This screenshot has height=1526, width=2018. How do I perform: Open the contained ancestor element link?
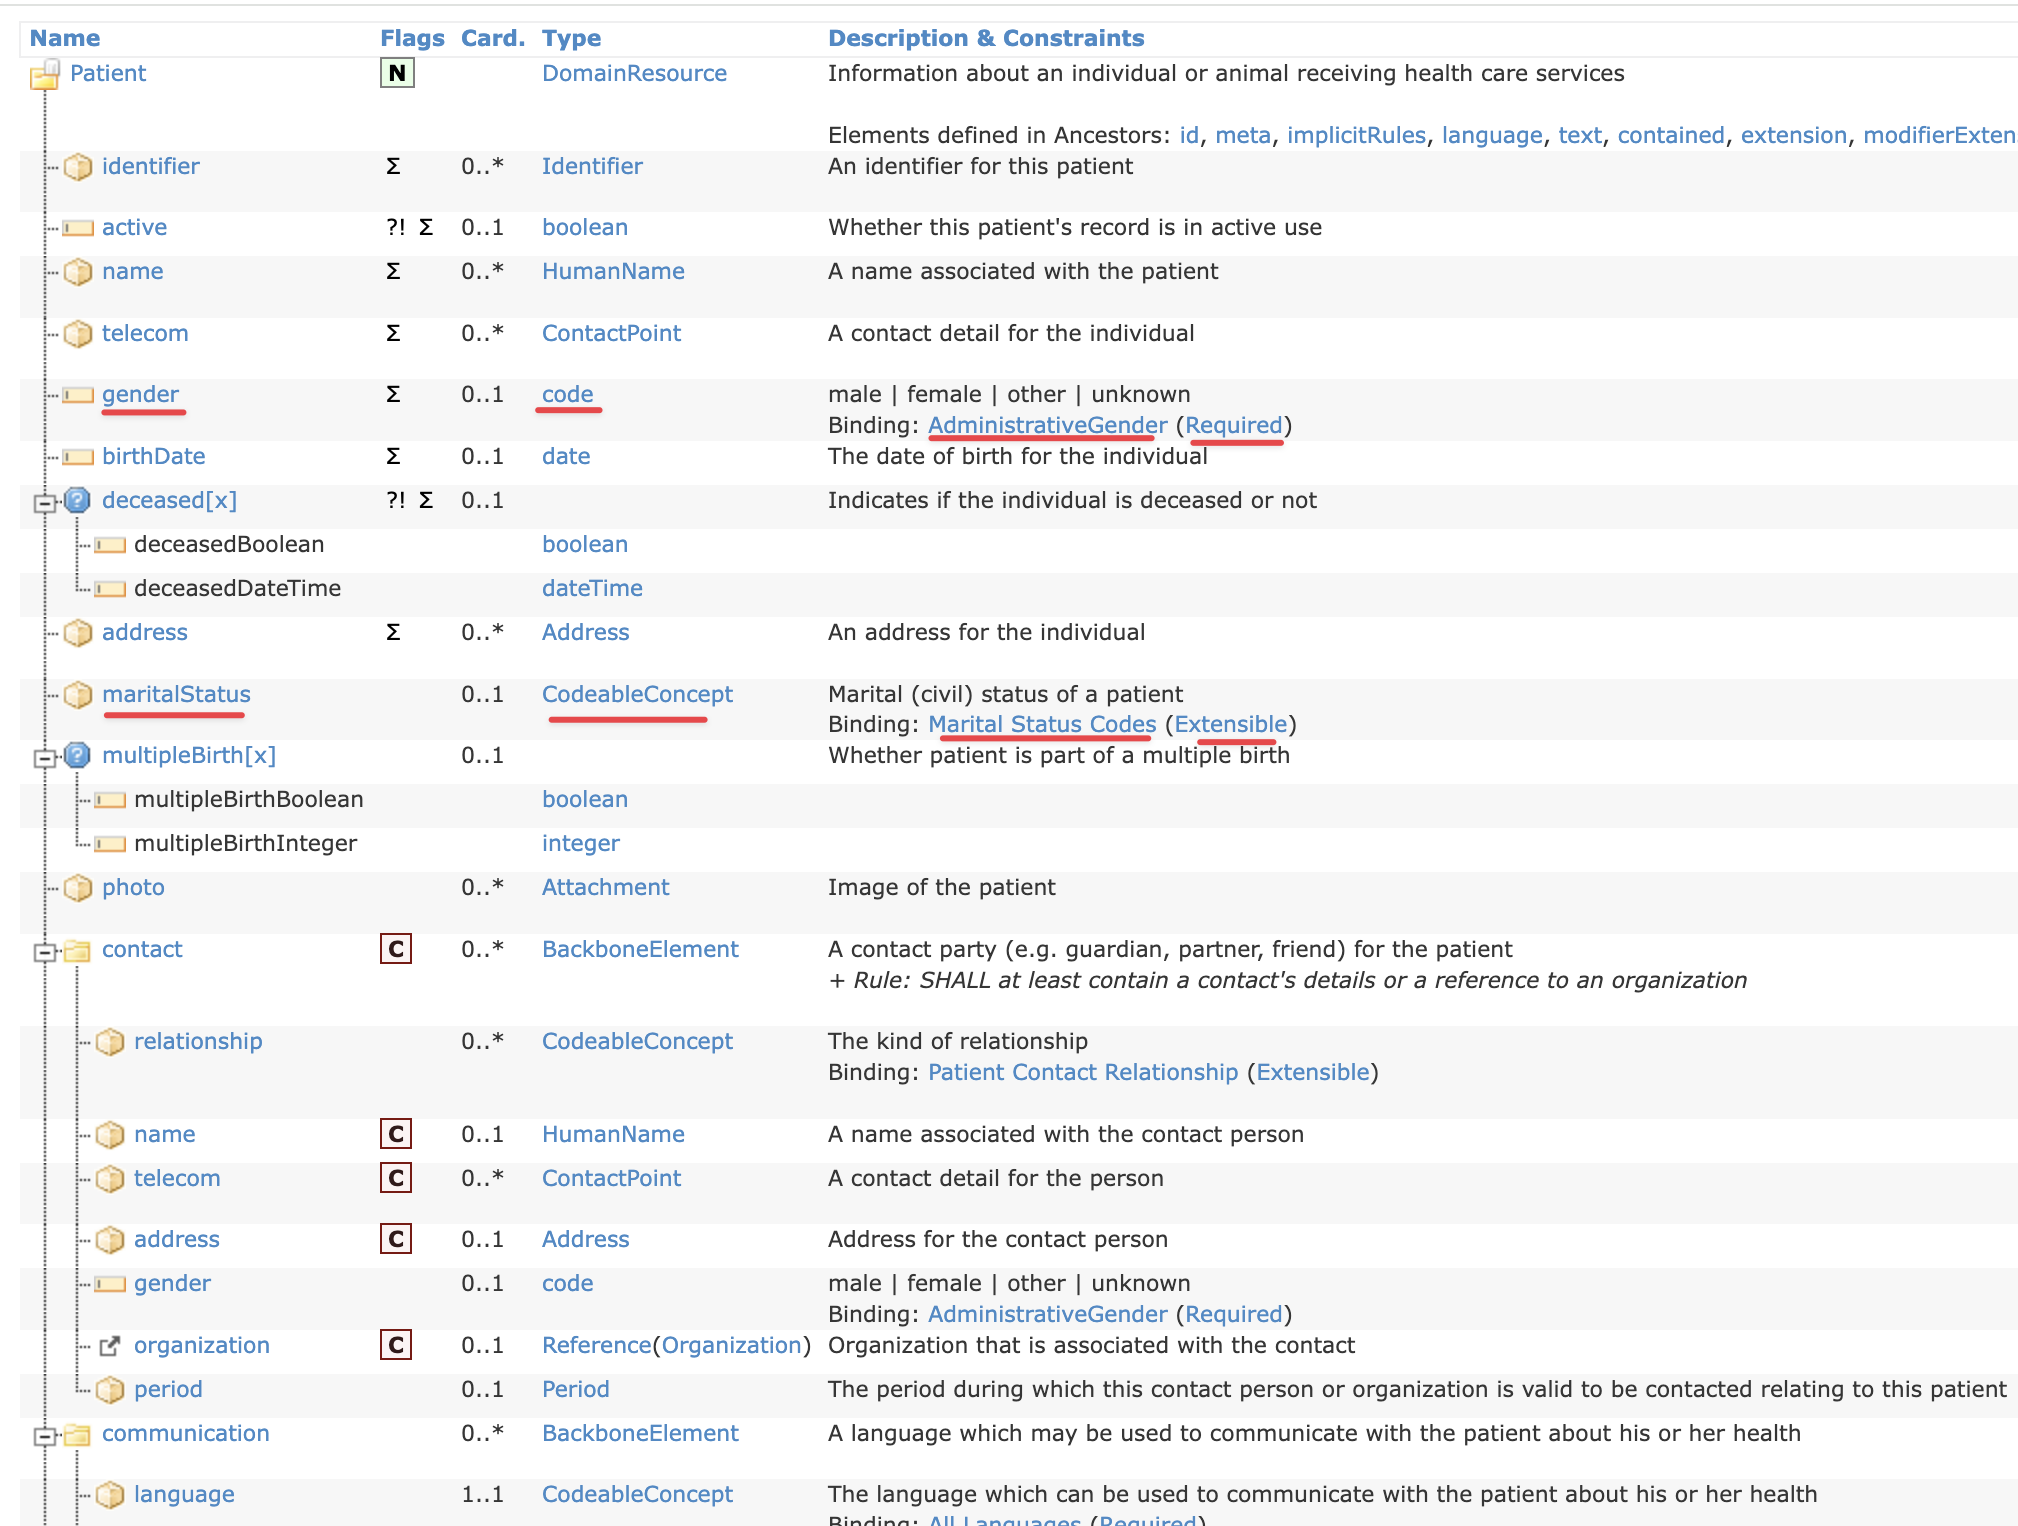[x=1671, y=135]
